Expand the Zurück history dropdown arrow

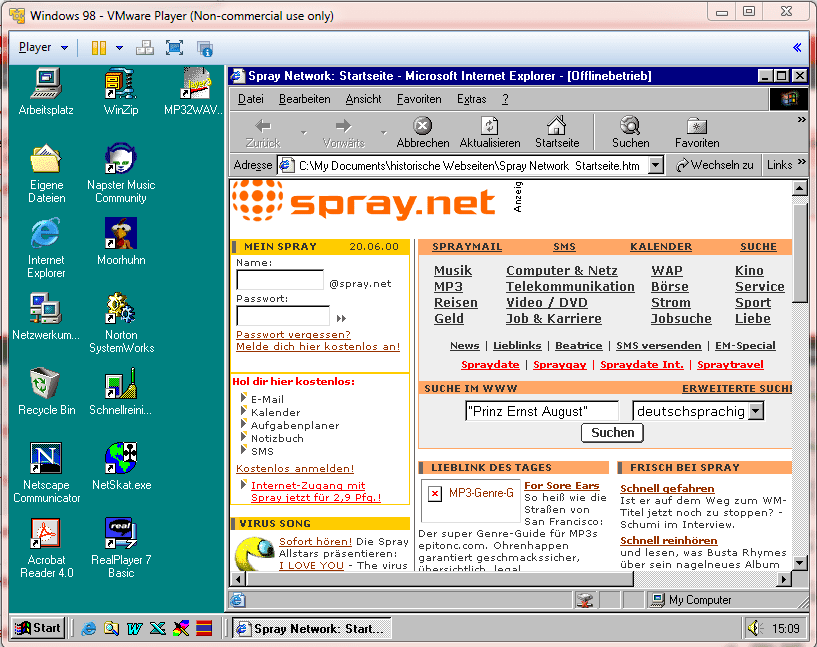point(304,133)
